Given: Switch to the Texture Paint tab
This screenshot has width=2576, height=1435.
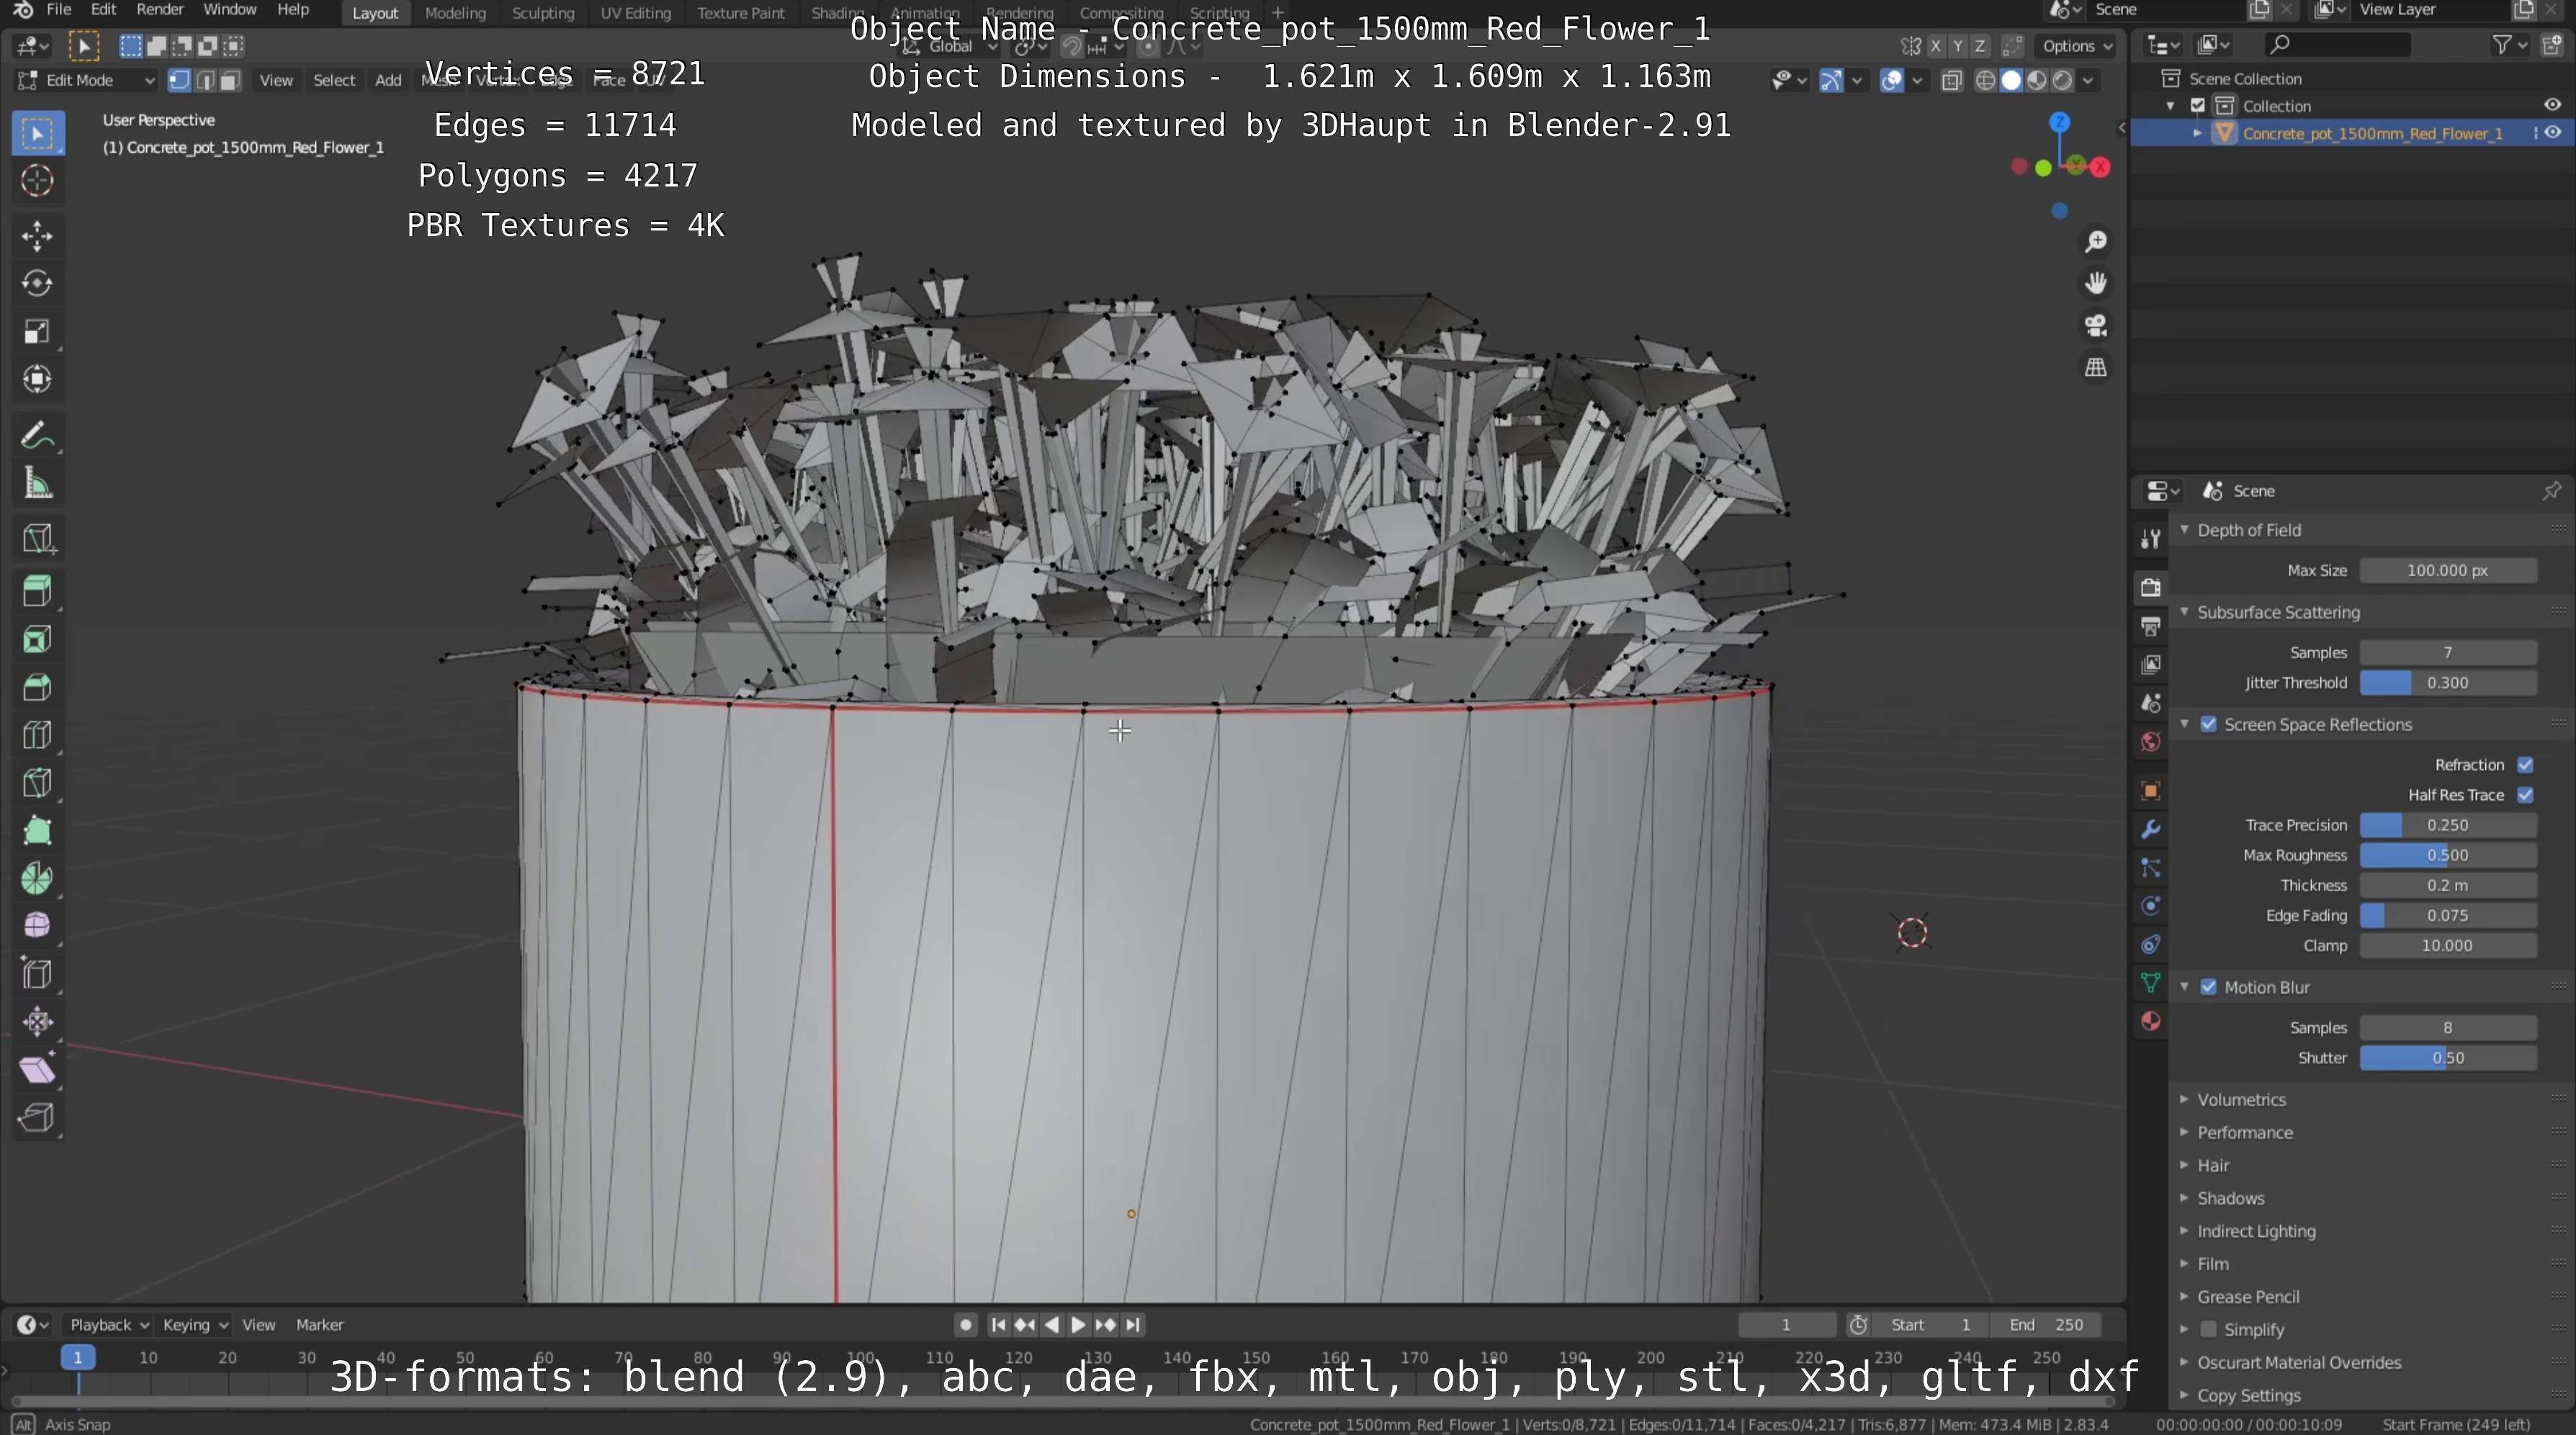Looking at the screenshot, I should tap(740, 13).
